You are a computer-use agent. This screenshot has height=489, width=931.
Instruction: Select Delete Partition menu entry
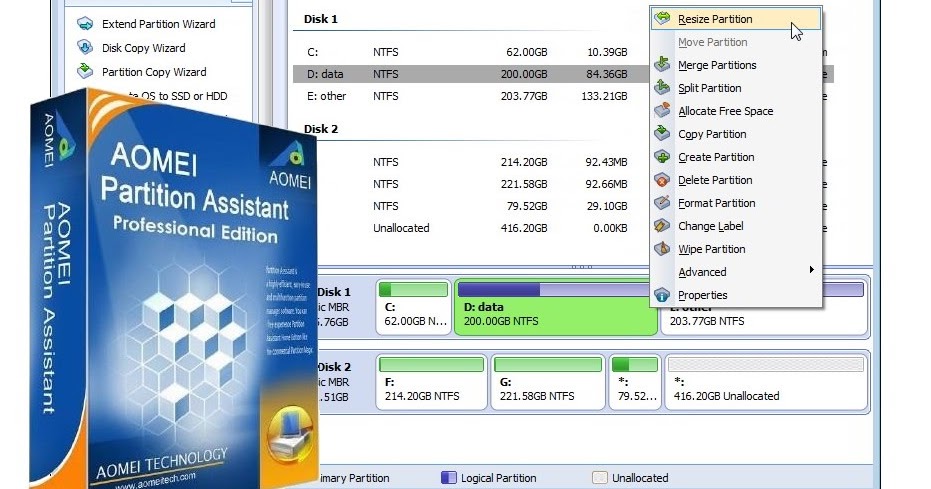[736, 180]
